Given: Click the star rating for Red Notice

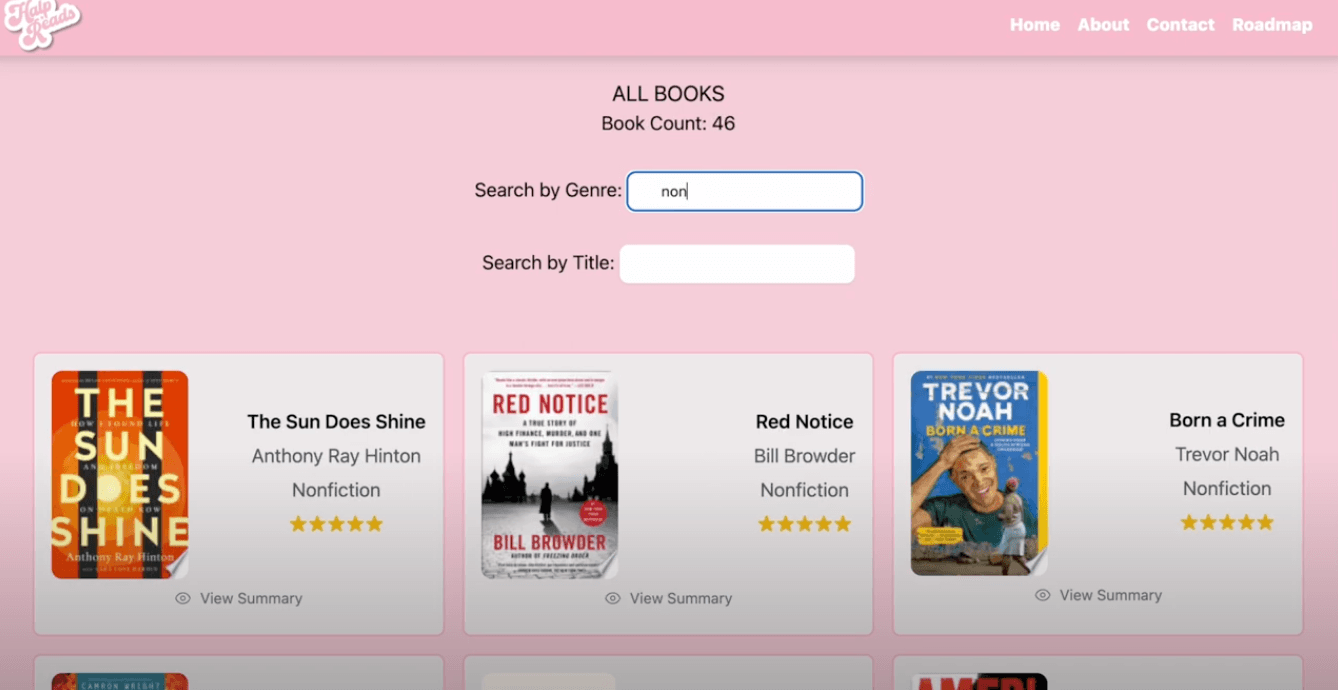Looking at the screenshot, I should click(x=804, y=524).
